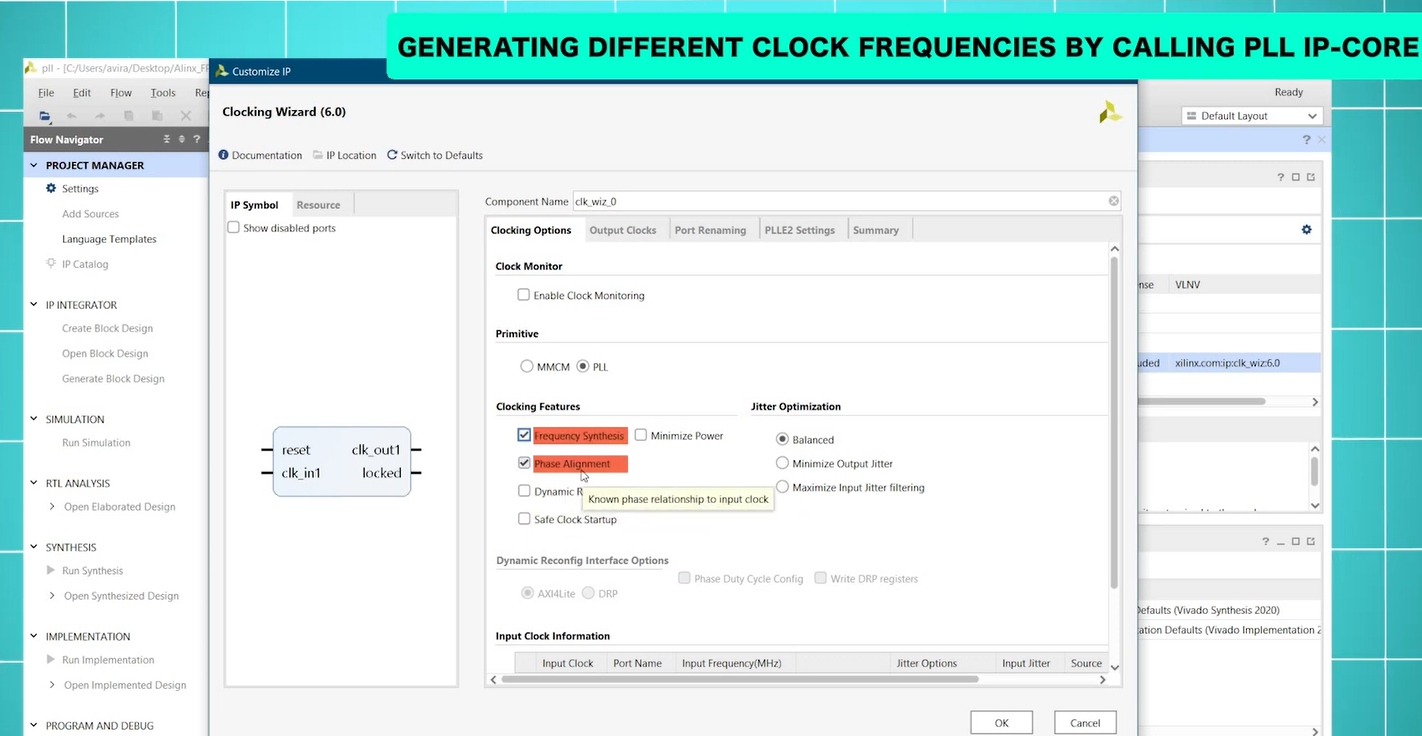1422x736 pixels.
Task: Click the Component Name input field
Action: [x=840, y=201]
